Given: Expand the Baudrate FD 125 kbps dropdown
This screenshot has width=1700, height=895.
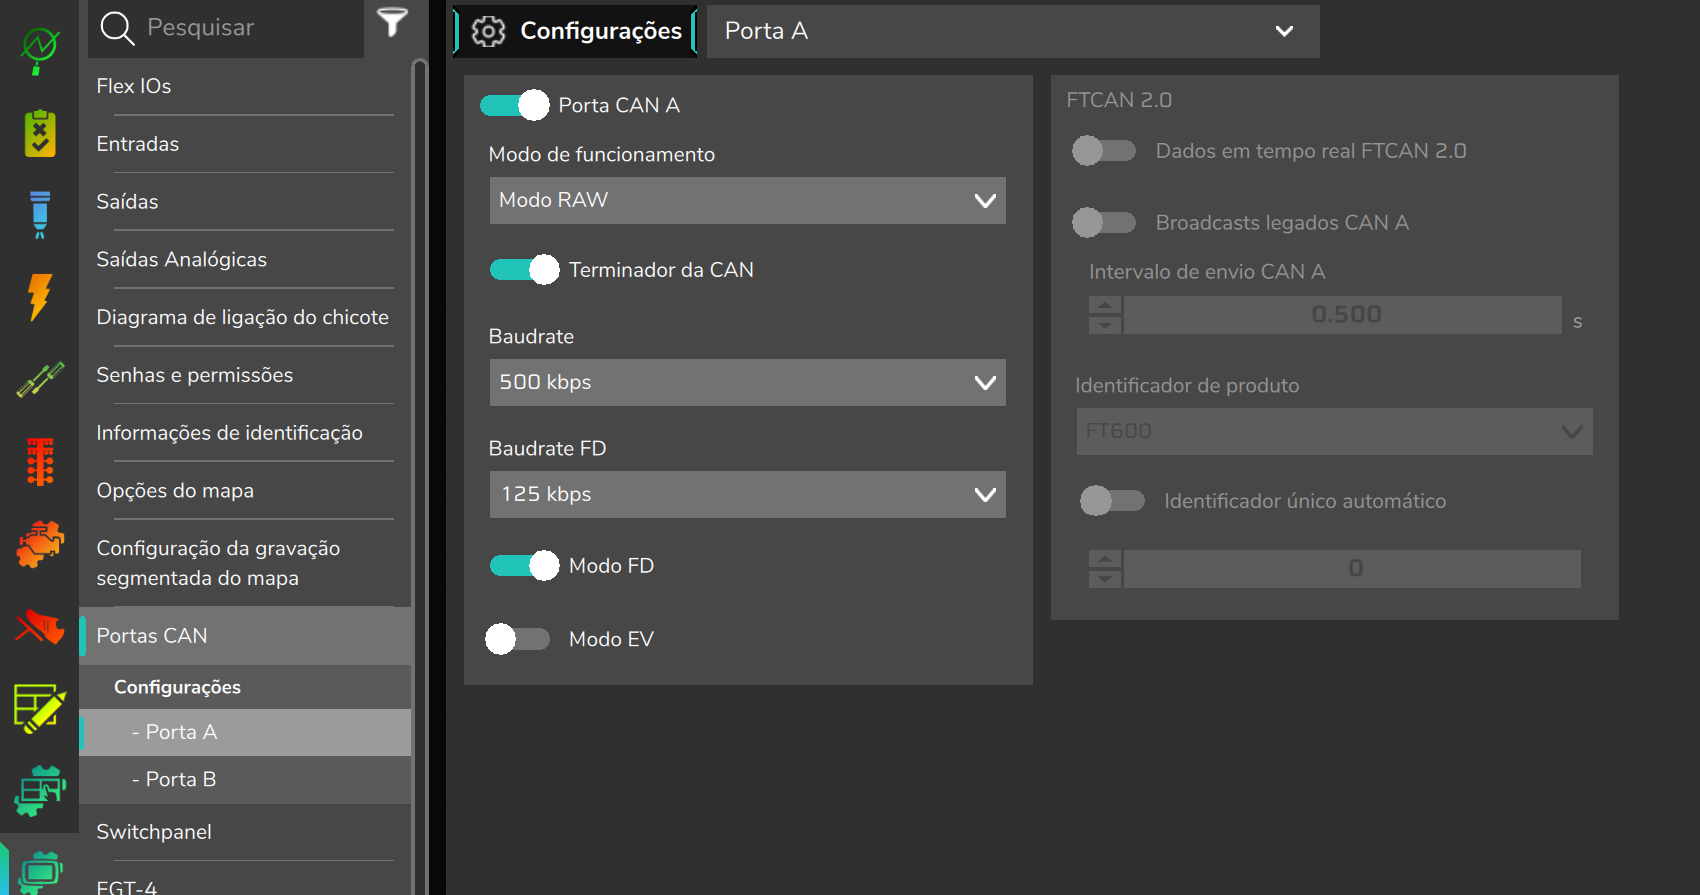Looking at the screenshot, I should pyautogui.click(x=747, y=494).
